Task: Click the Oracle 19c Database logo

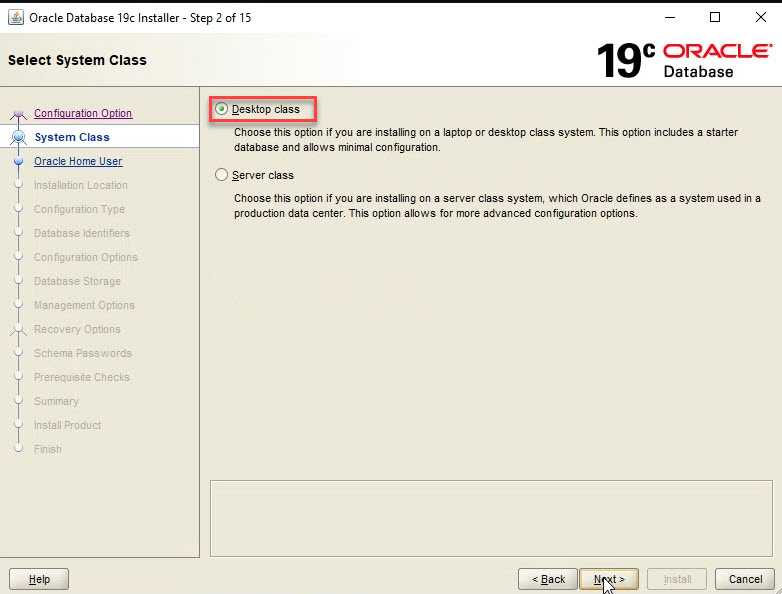Action: coord(684,60)
